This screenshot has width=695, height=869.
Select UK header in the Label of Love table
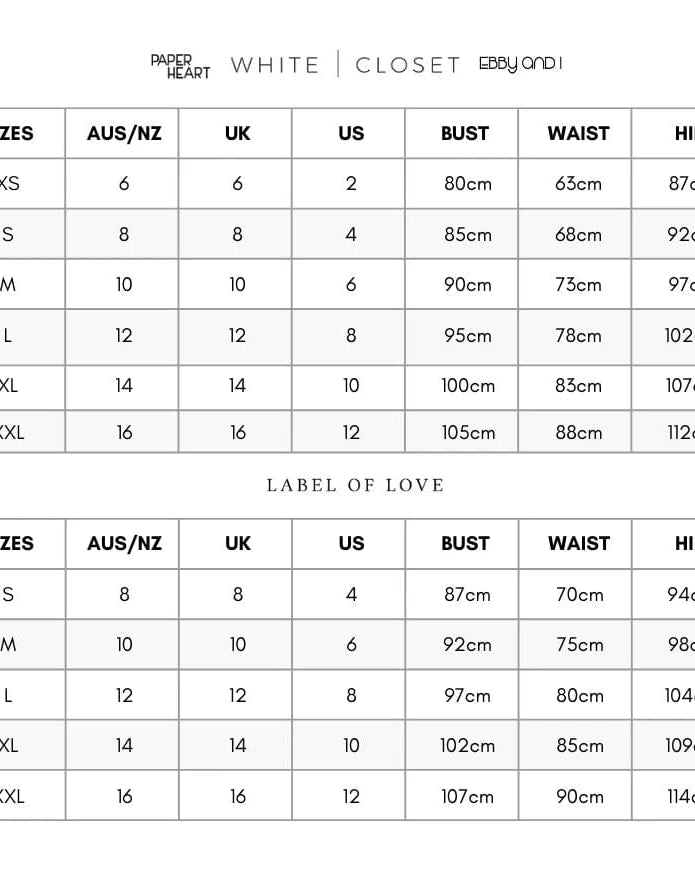coord(238,543)
